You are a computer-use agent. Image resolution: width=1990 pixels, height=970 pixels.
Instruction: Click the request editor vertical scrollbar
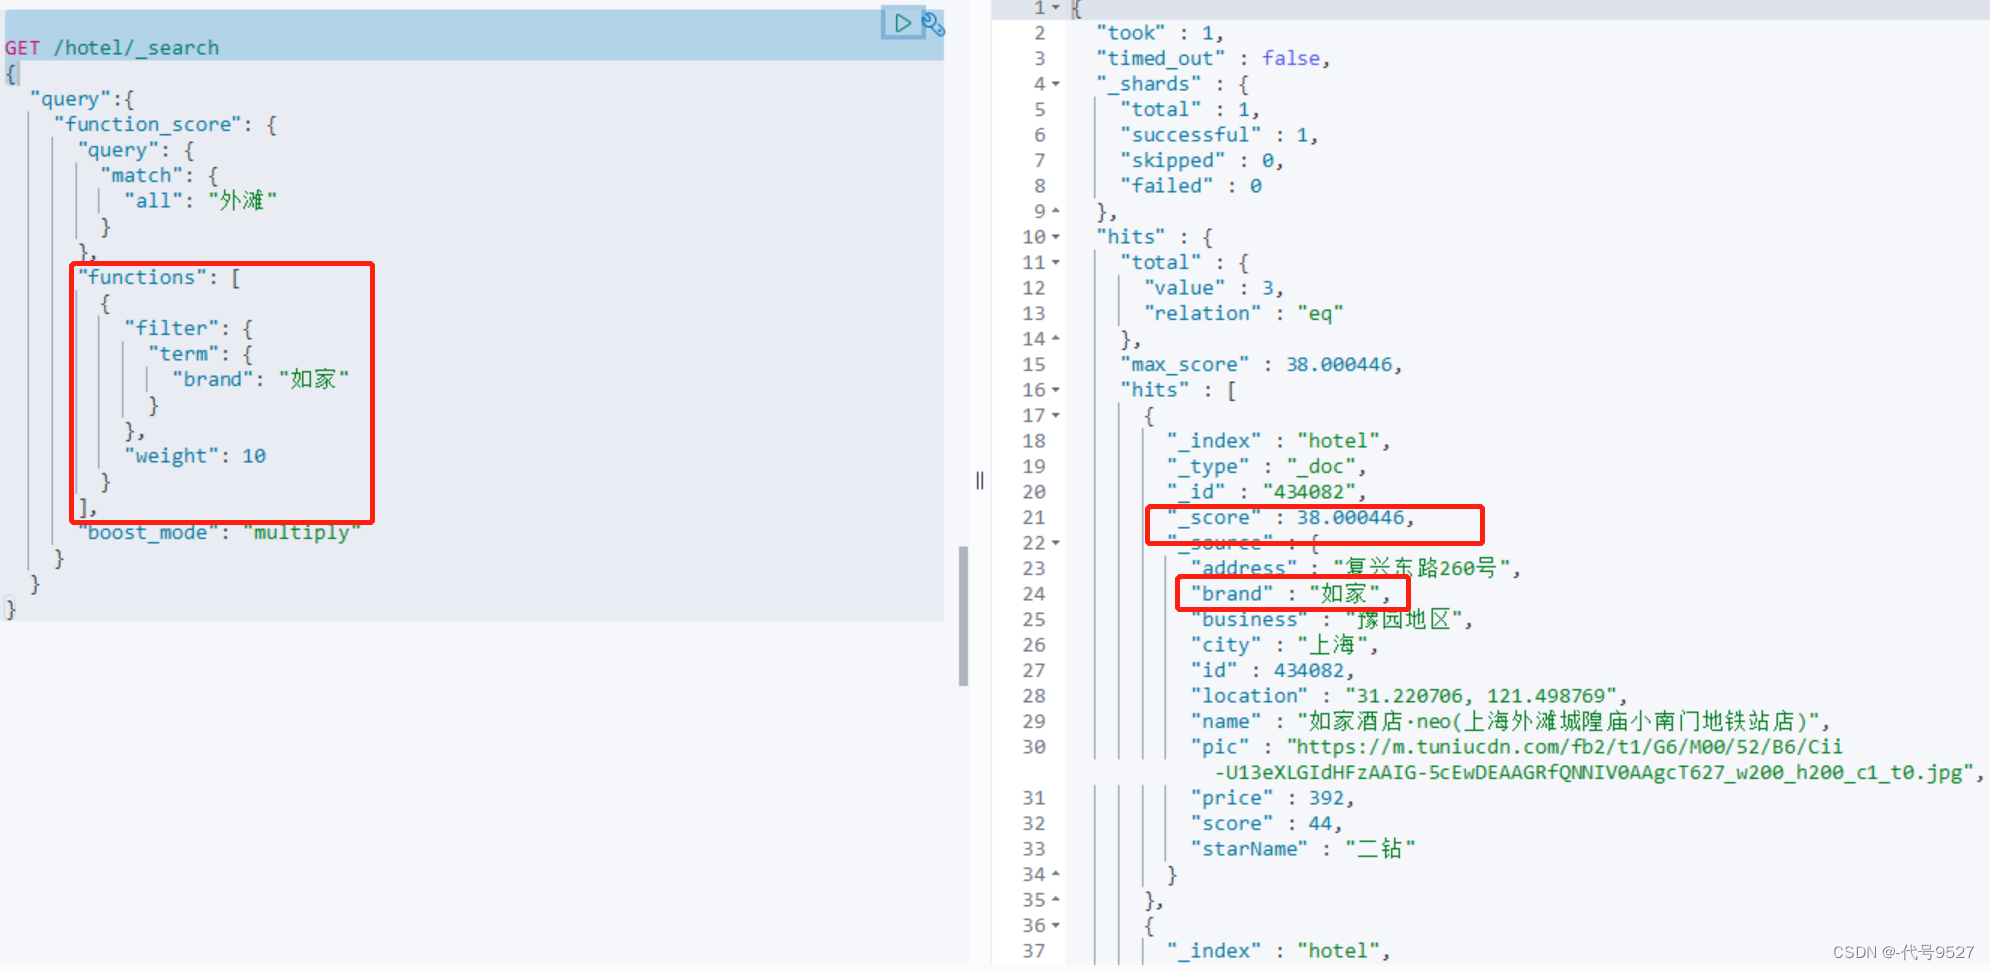[963, 615]
